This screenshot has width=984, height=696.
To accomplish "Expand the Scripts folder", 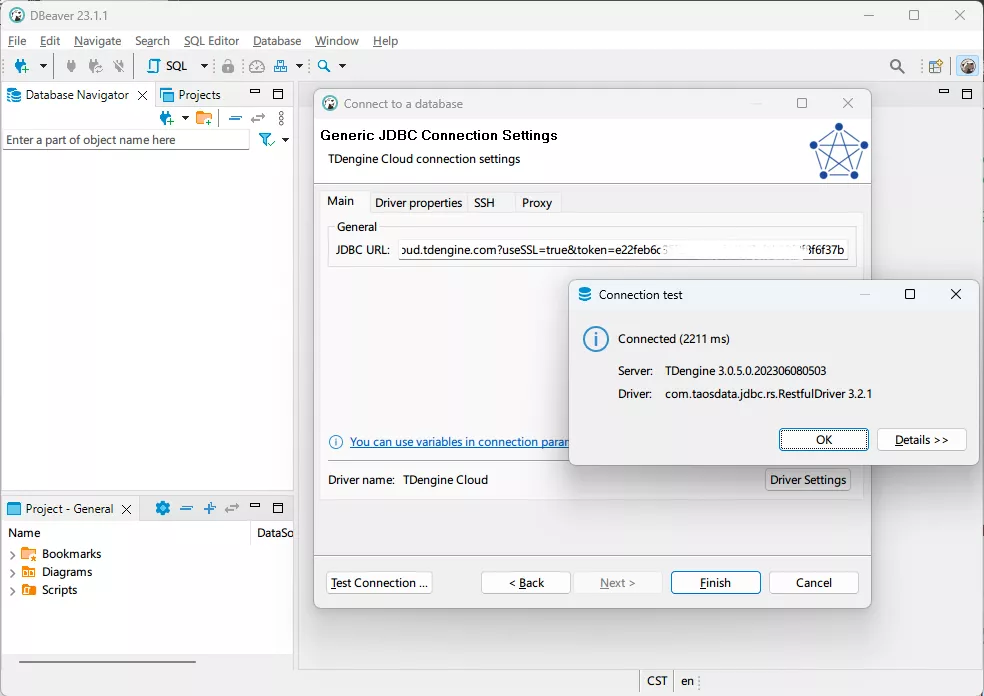I will pyautogui.click(x=13, y=591).
